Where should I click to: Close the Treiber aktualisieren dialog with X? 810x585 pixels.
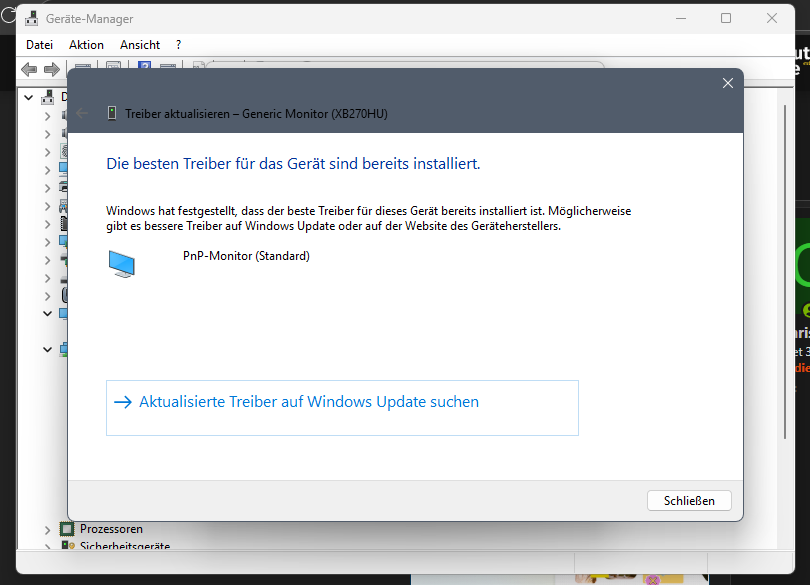click(728, 83)
